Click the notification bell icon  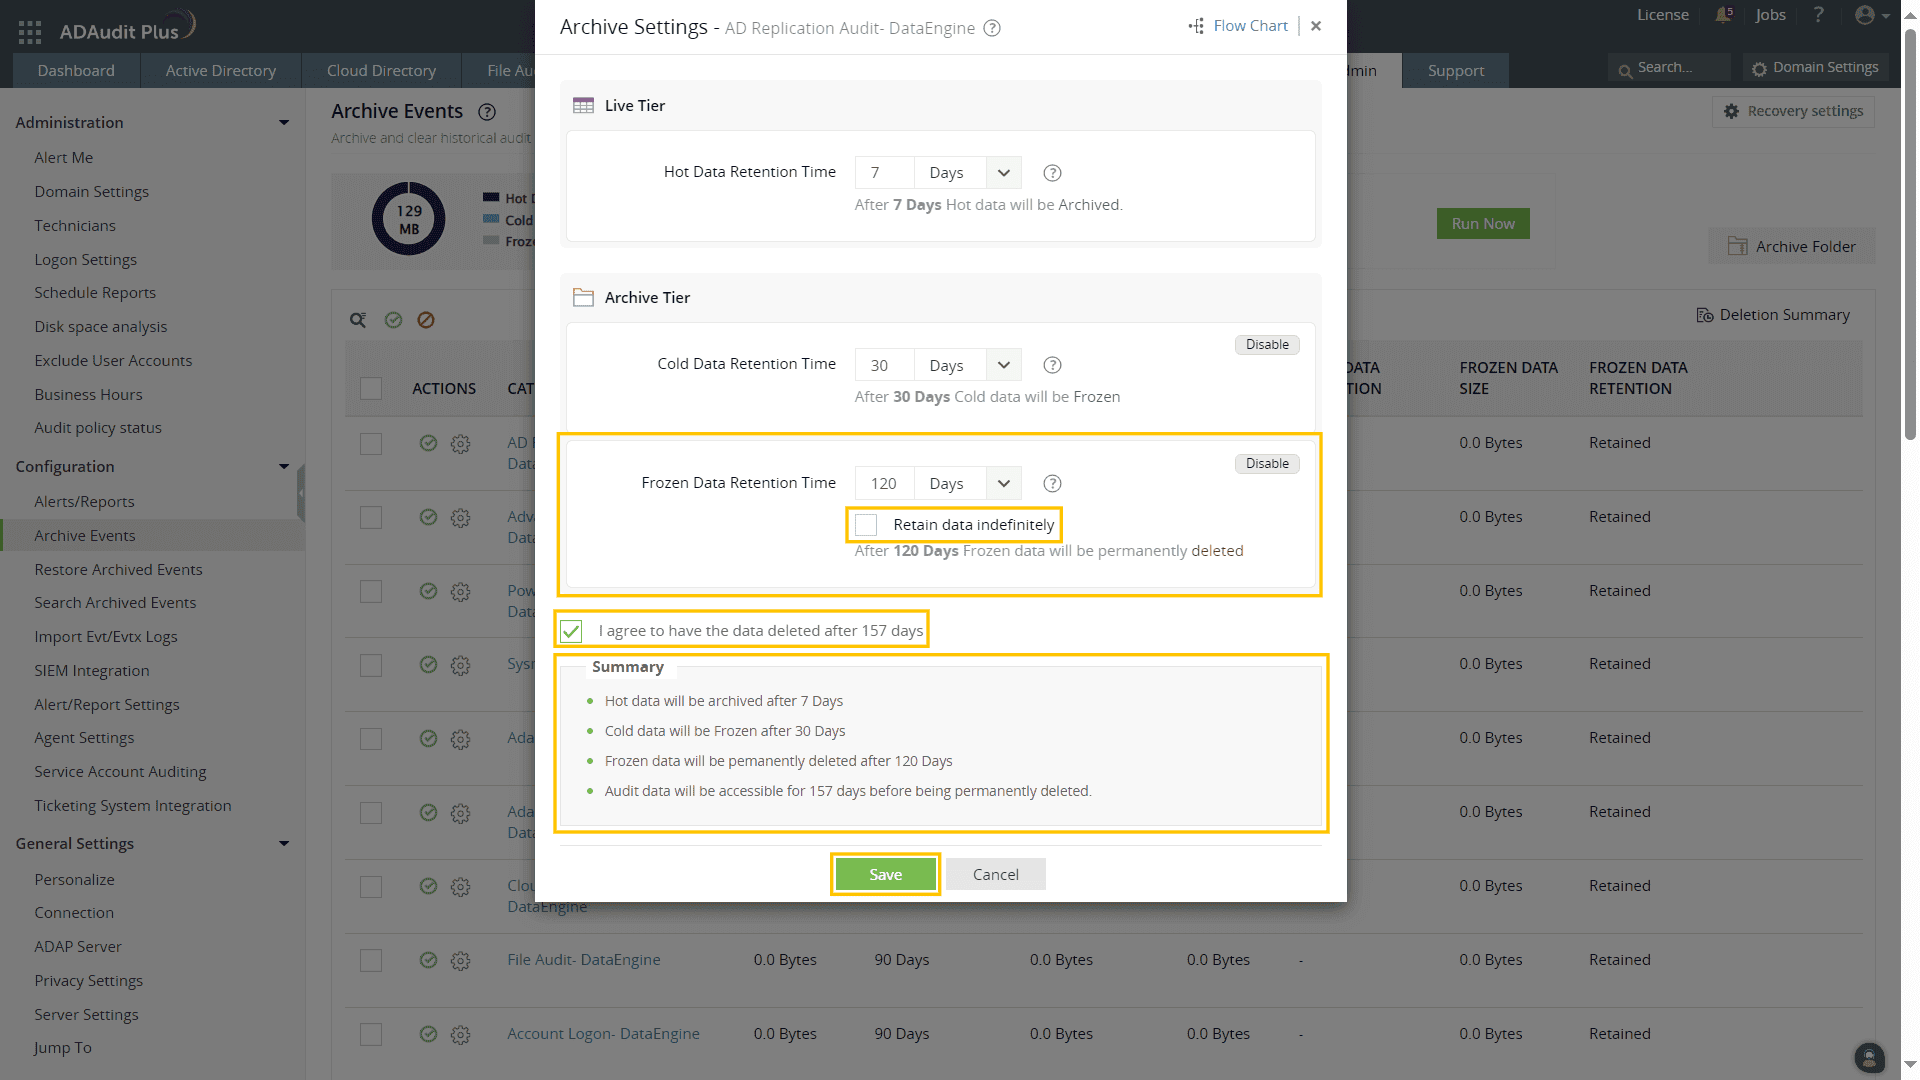tap(1723, 15)
